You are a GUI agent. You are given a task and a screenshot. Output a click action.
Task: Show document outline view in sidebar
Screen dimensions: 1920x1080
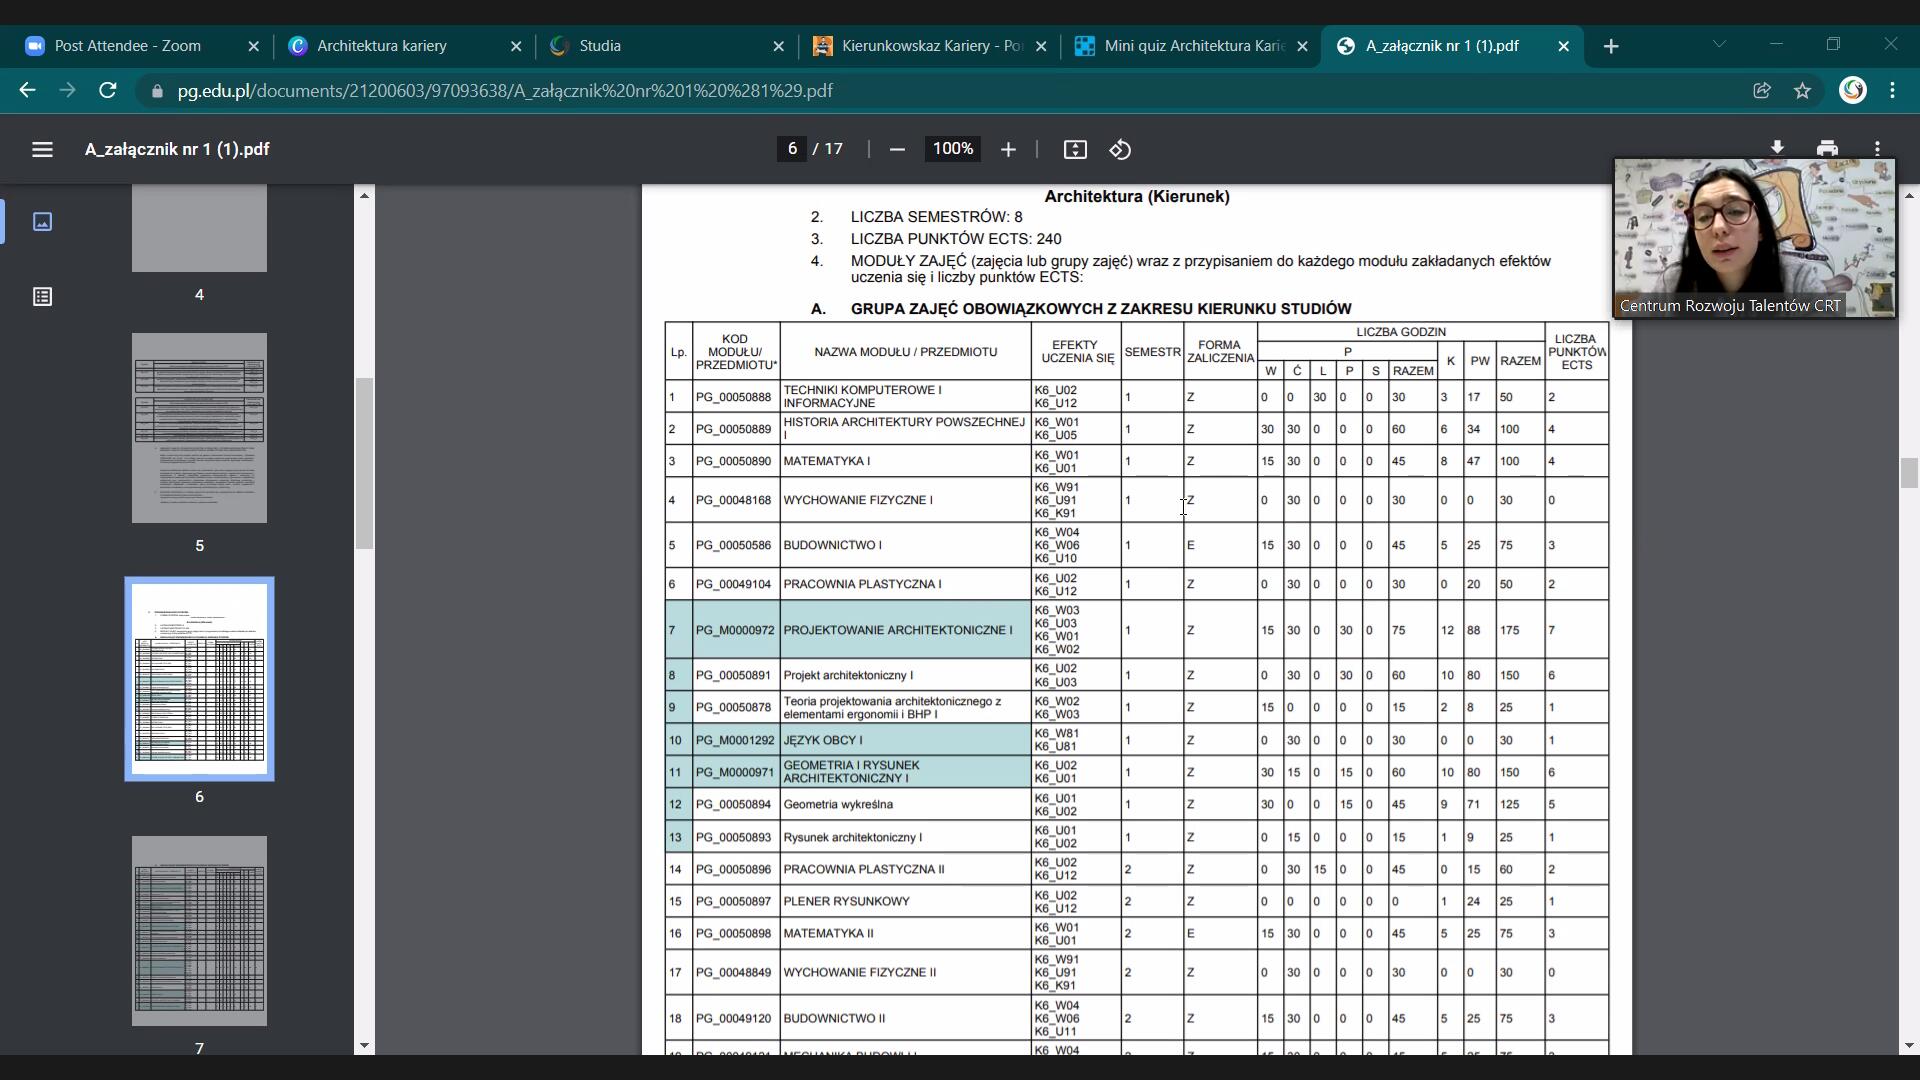[x=42, y=296]
